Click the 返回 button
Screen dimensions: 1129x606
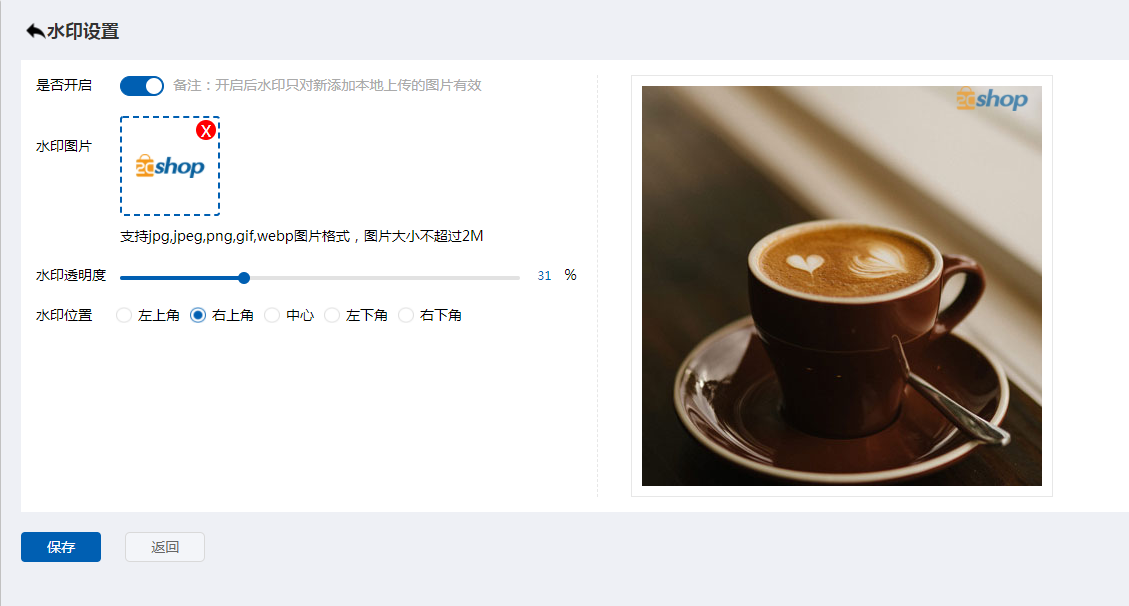pos(165,547)
